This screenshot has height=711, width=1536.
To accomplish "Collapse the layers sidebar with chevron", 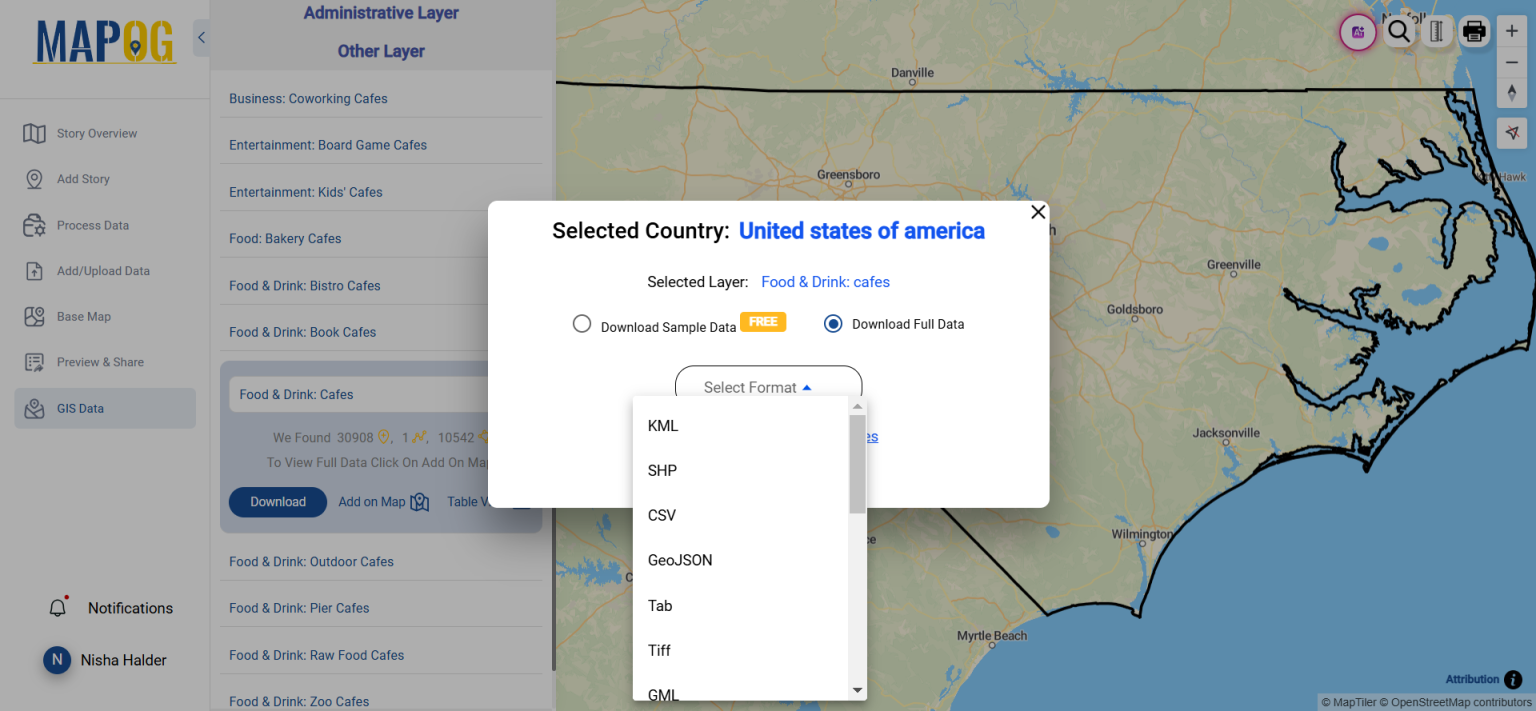I will click(x=200, y=37).
